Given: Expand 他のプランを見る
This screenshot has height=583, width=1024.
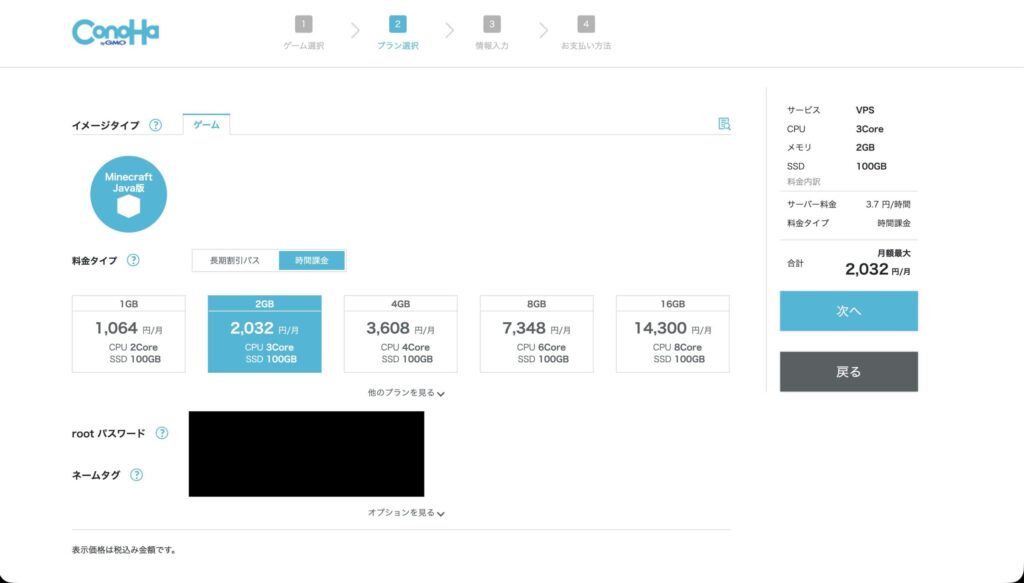Looking at the screenshot, I should [406, 393].
